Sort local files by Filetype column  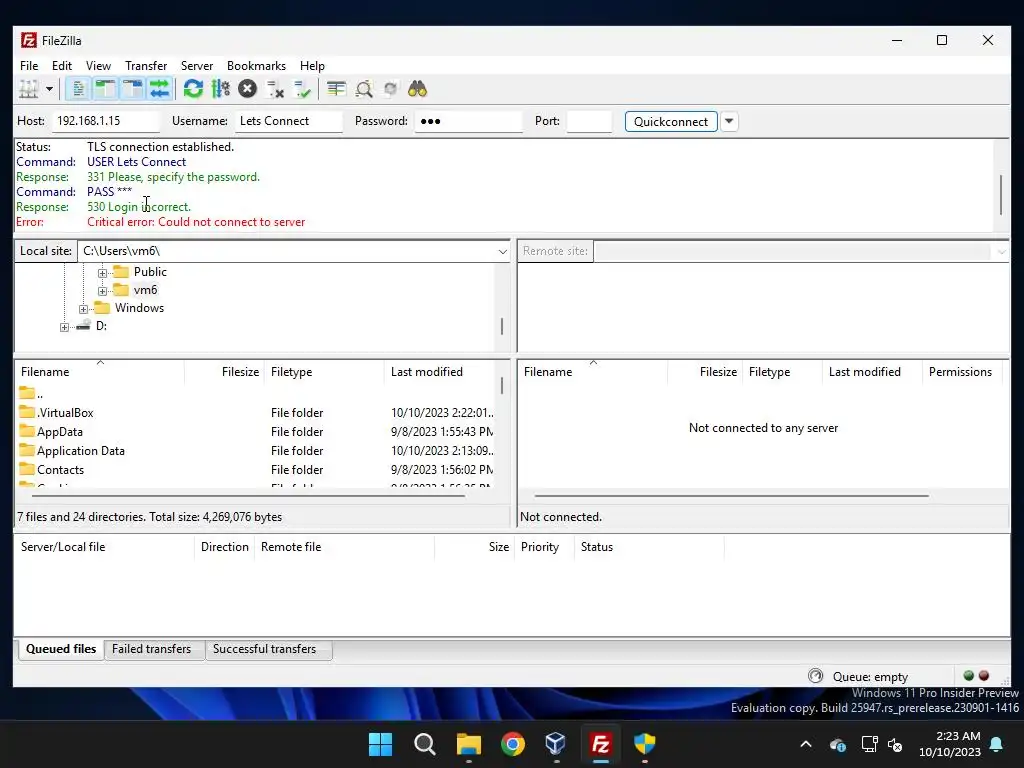(x=324, y=372)
